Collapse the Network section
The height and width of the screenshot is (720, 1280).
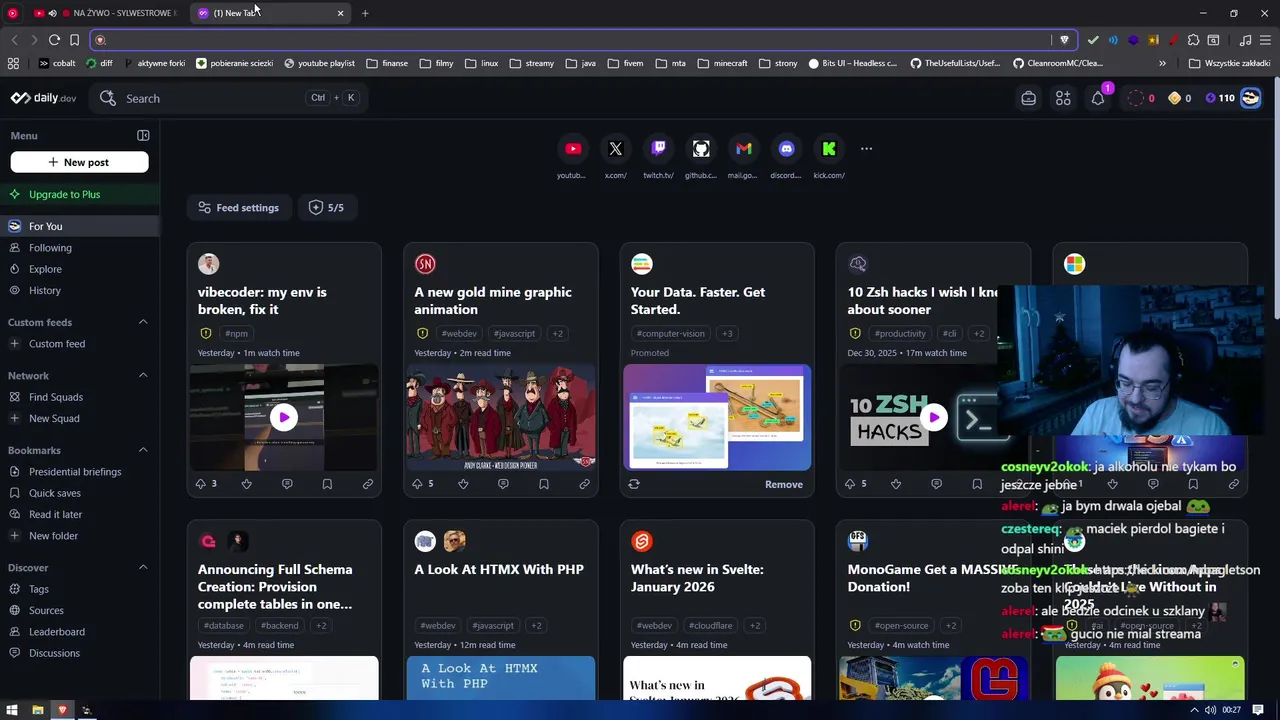point(143,376)
